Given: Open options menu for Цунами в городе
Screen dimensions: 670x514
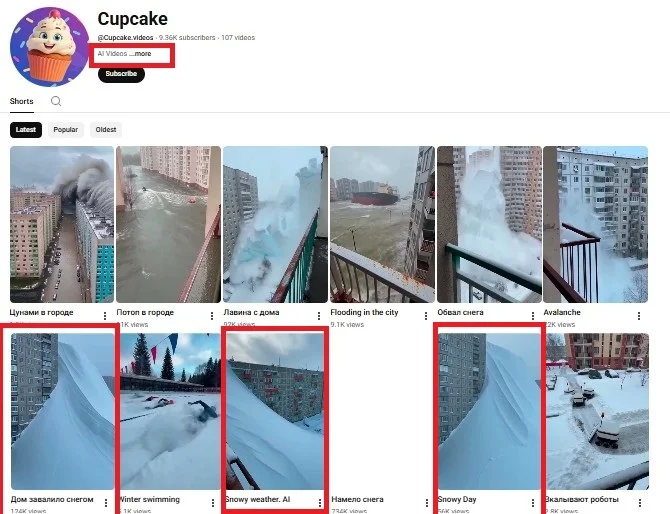Looking at the screenshot, I should (x=105, y=316).
